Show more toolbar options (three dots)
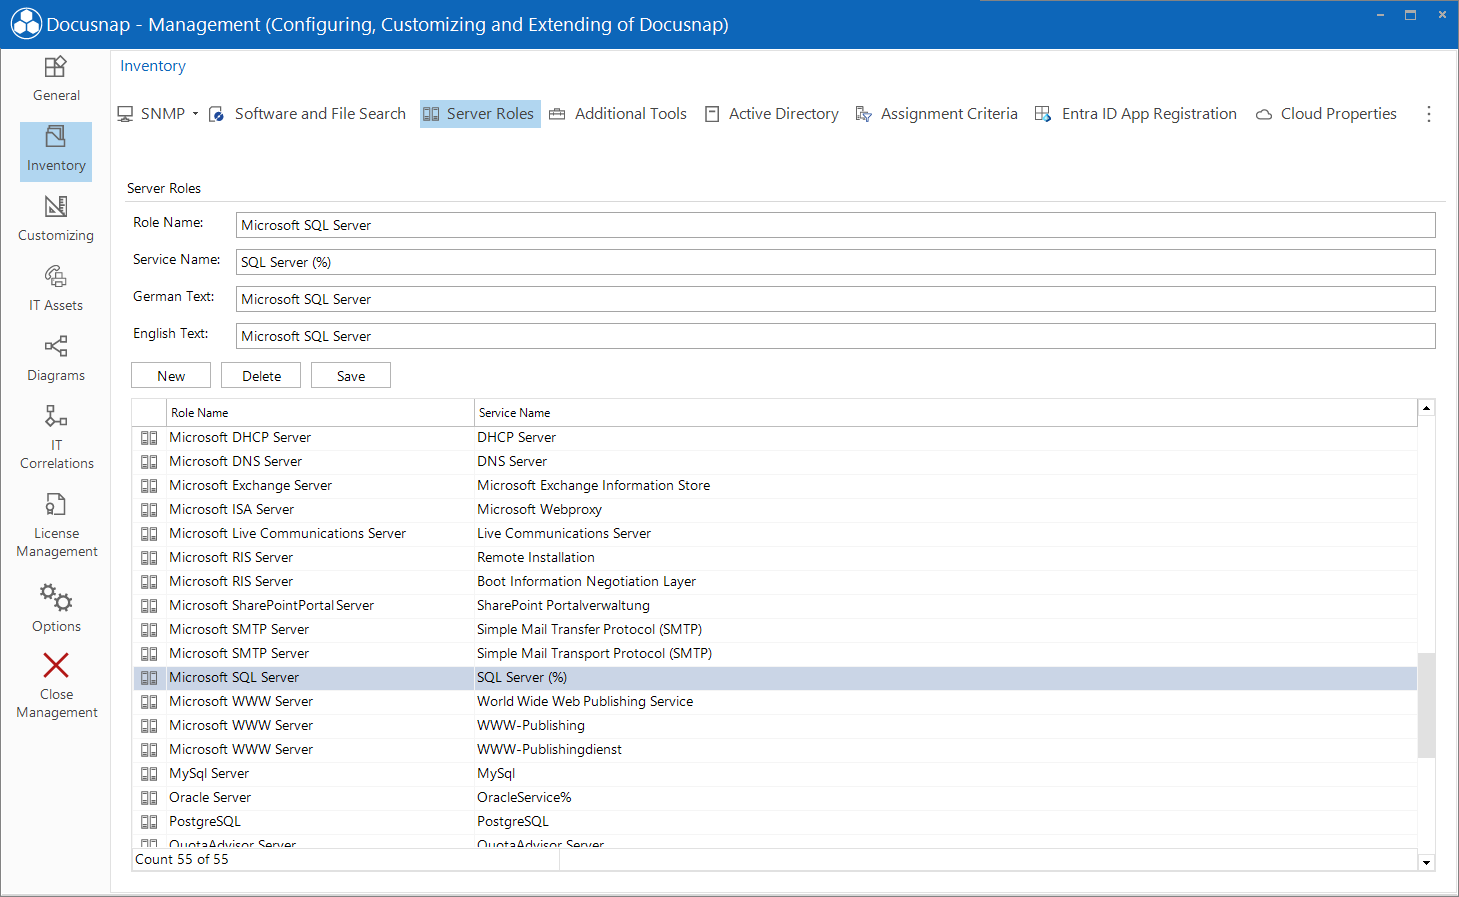Viewport: 1459px width, 897px height. point(1429,114)
